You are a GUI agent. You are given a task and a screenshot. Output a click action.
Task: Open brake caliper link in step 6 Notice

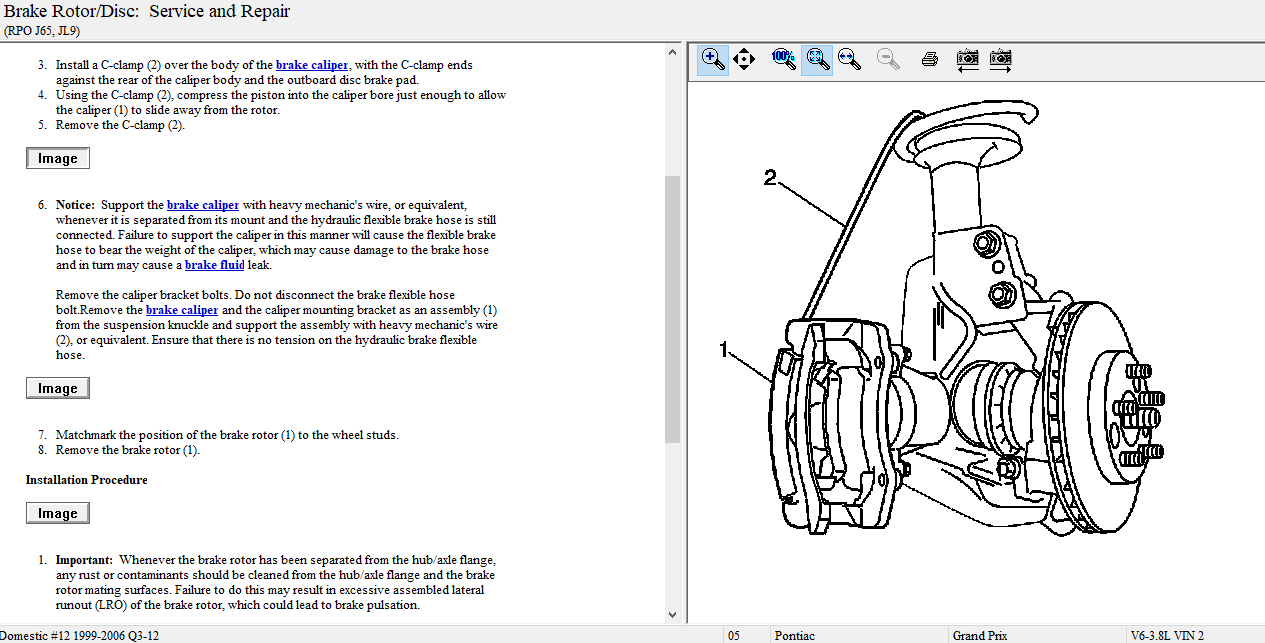pyautogui.click(x=202, y=205)
